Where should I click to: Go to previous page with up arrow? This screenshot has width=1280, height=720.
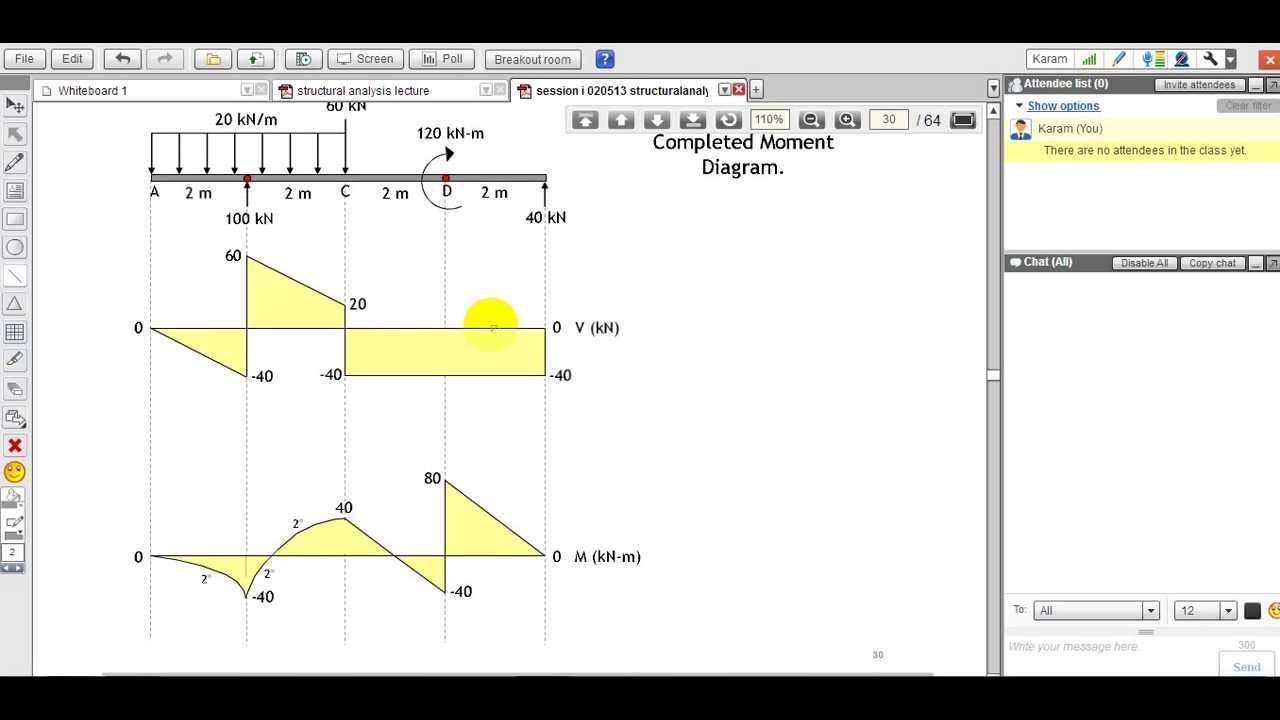621,120
